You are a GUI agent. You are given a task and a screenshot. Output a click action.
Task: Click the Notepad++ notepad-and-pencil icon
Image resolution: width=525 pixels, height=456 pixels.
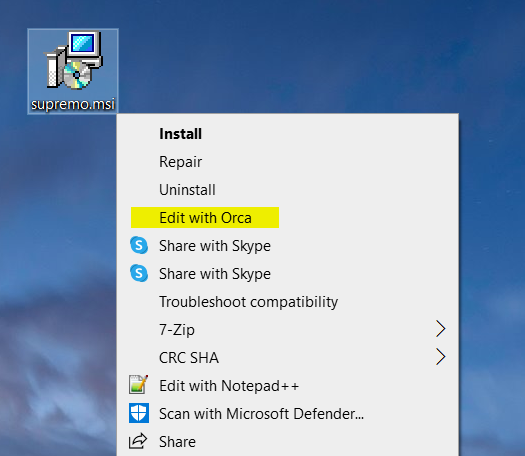click(139, 384)
